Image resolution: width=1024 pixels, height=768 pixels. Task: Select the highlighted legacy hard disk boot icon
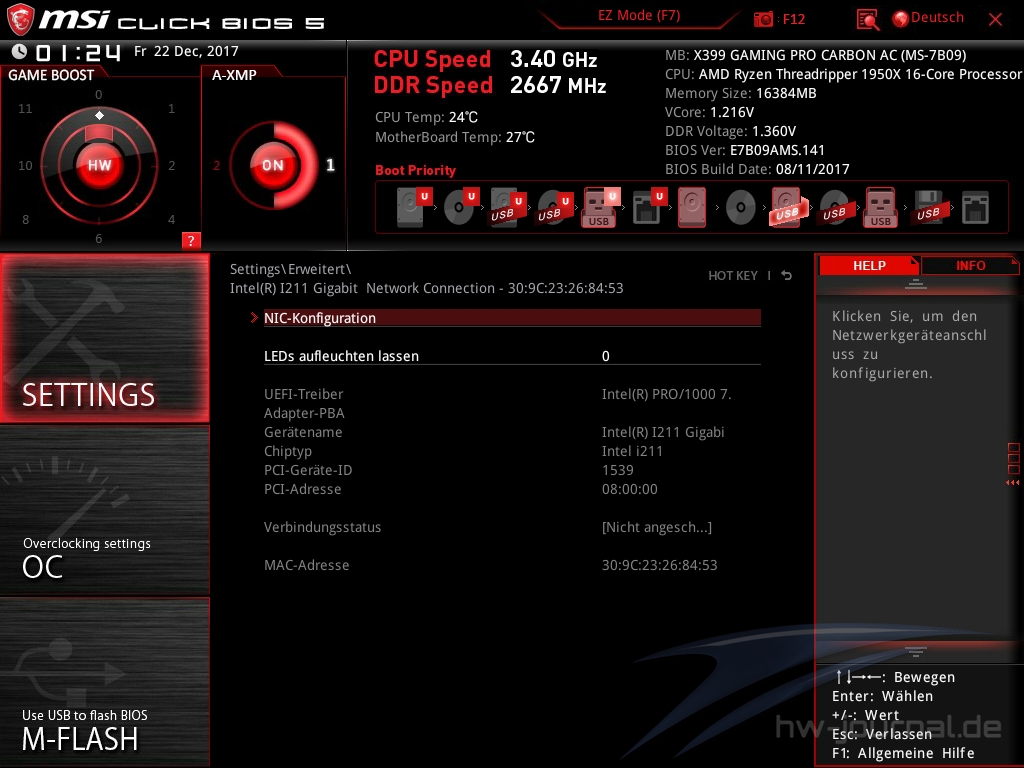[x=692, y=207]
